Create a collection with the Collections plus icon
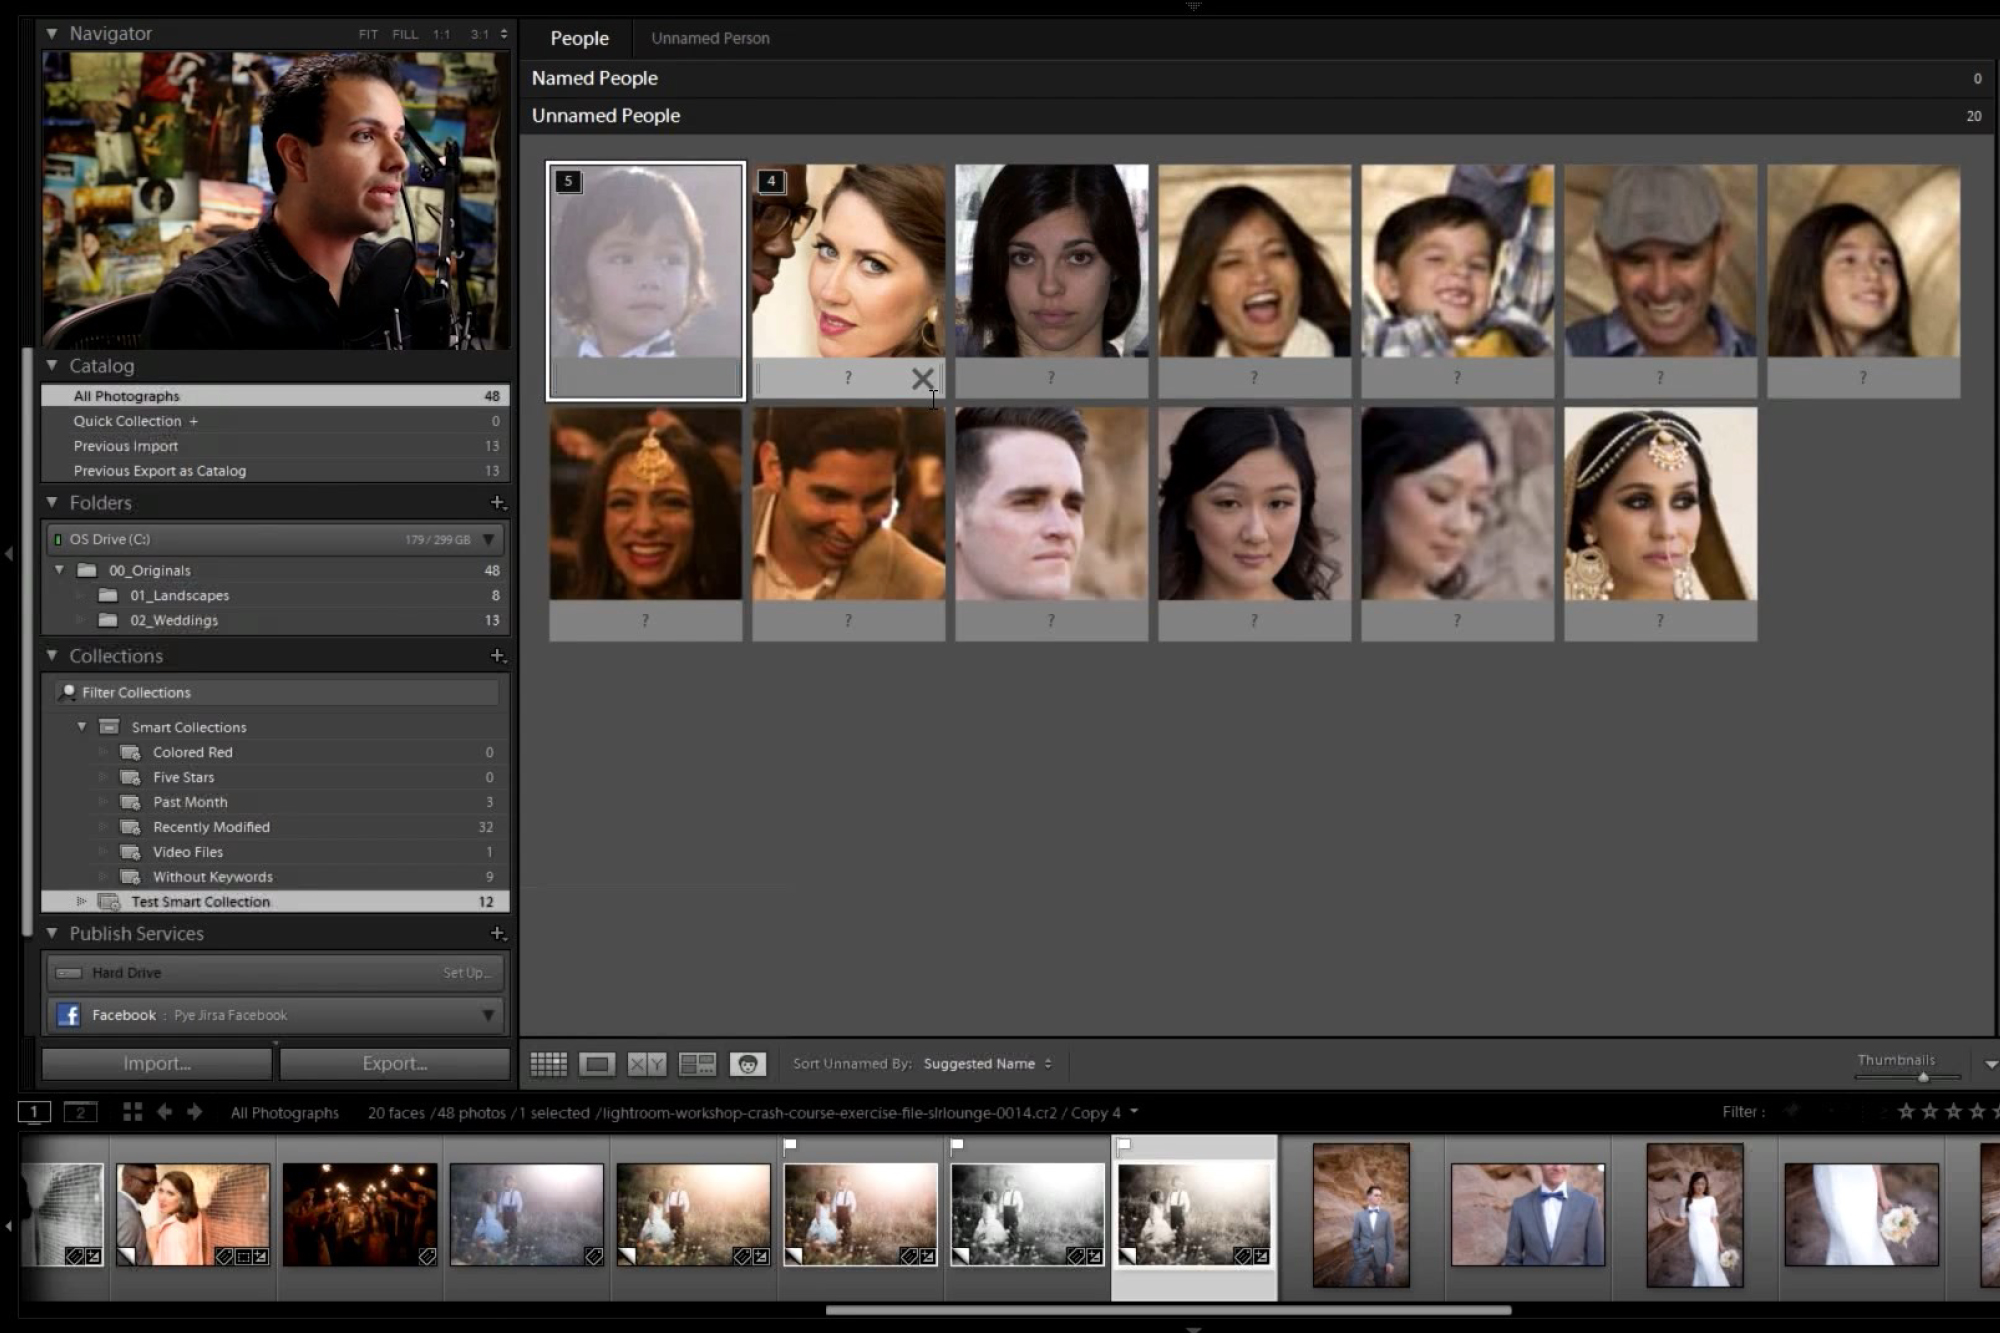 point(497,656)
